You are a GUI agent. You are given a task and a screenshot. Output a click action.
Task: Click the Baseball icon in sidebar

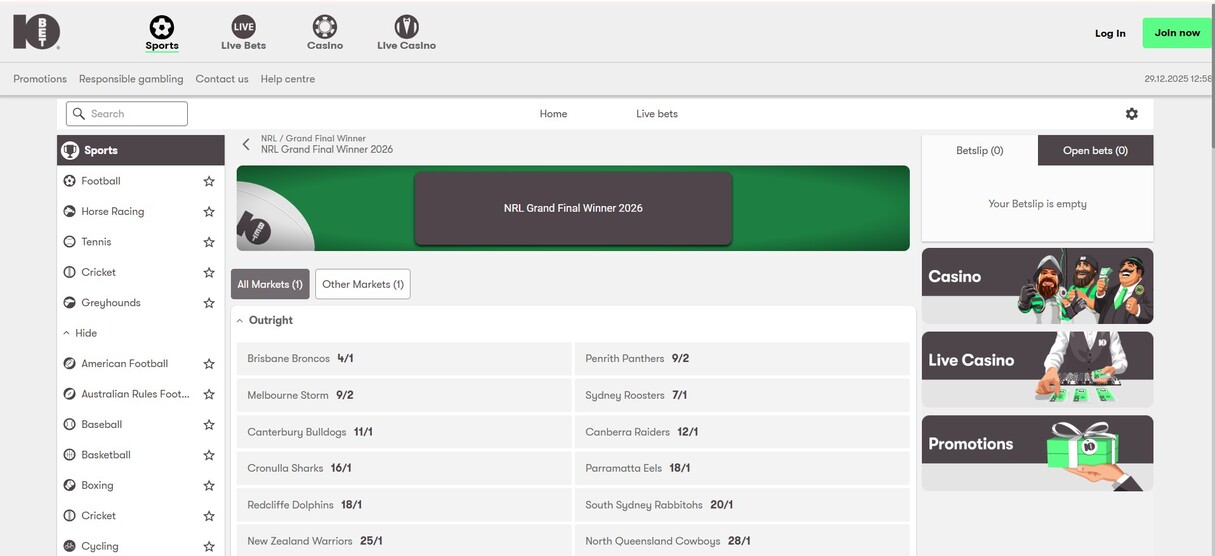point(69,425)
